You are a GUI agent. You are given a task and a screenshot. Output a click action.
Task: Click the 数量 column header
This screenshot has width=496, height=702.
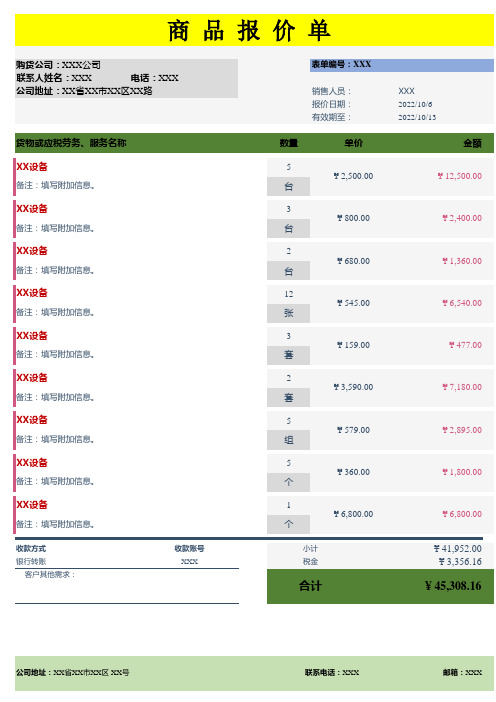pyautogui.click(x=288, y=143)
